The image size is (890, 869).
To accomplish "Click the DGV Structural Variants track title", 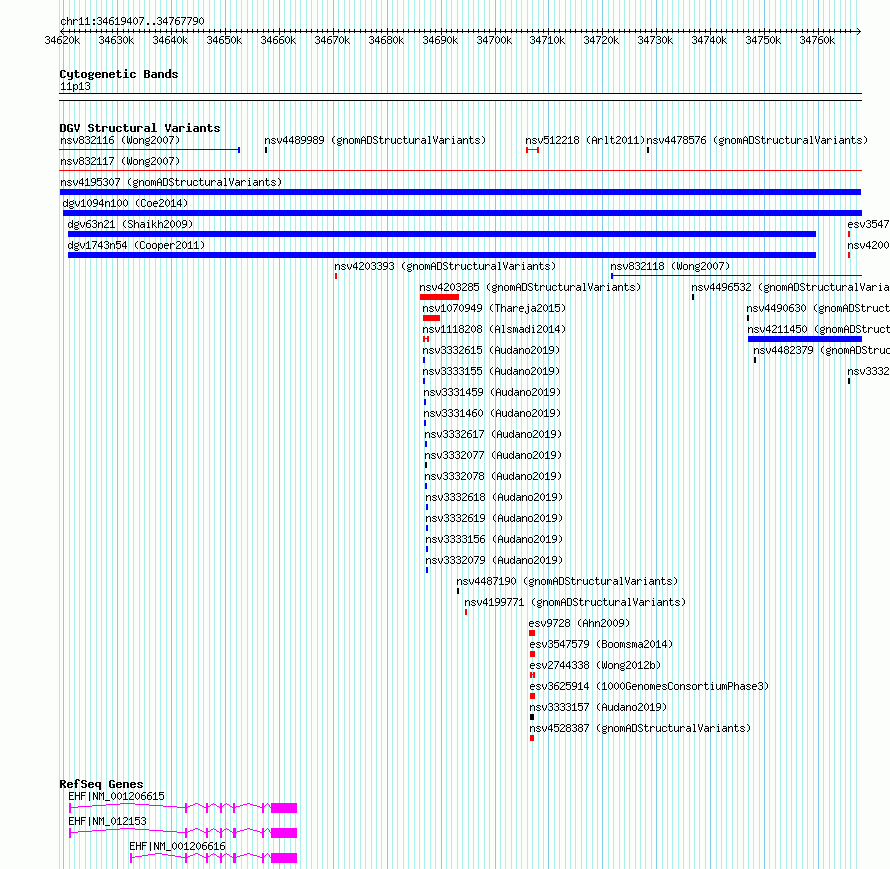I will (140, 128).
